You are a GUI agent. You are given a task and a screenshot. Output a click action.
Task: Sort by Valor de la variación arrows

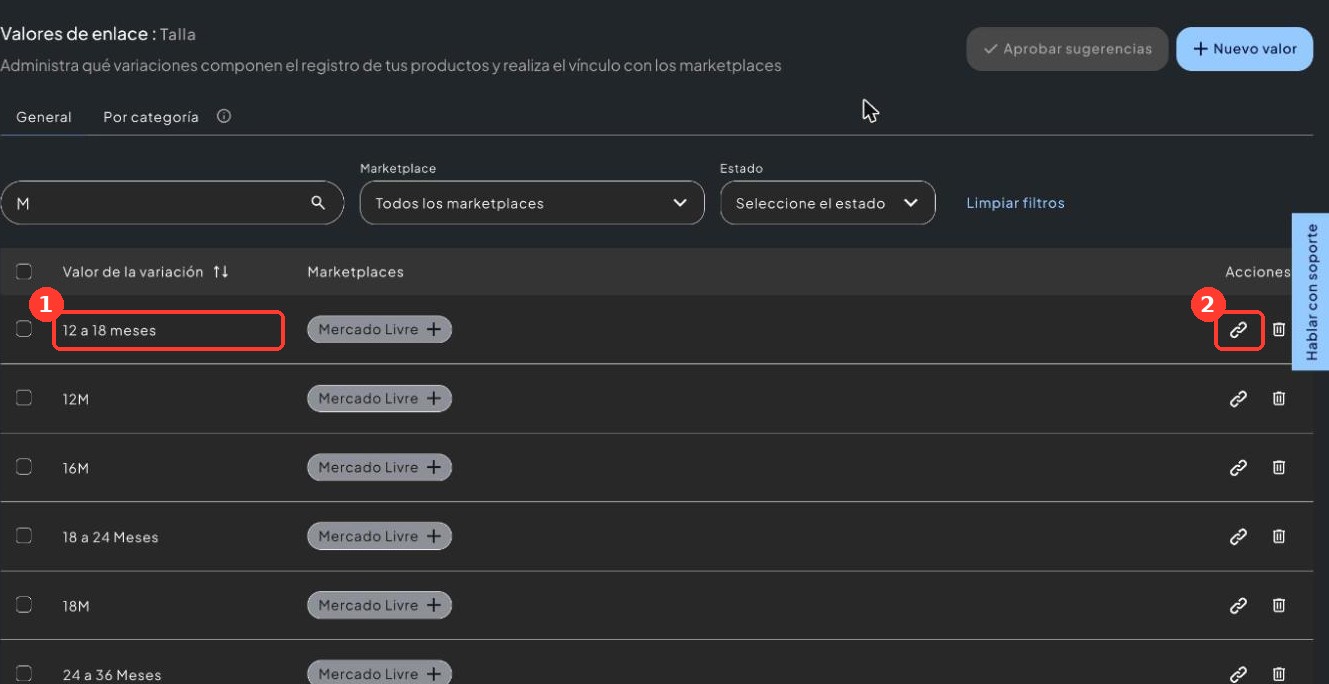point(221,272)
